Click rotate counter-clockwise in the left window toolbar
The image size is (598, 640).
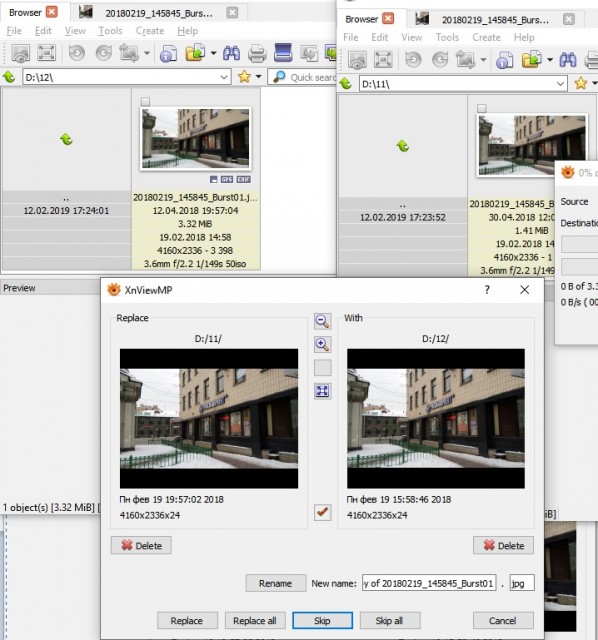click(x=77, y=53)
